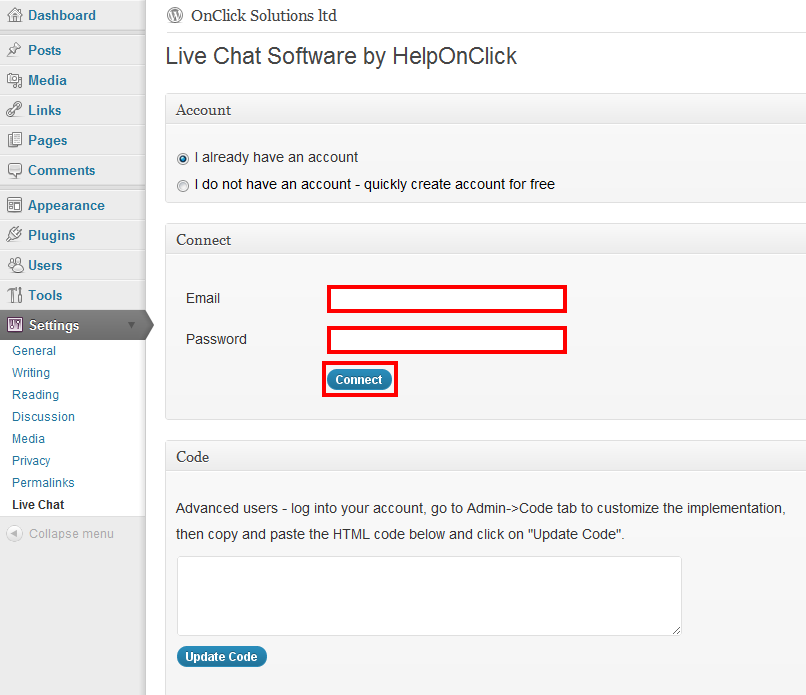Click the Email field label
806x695 pixels.
pos(203,298)
